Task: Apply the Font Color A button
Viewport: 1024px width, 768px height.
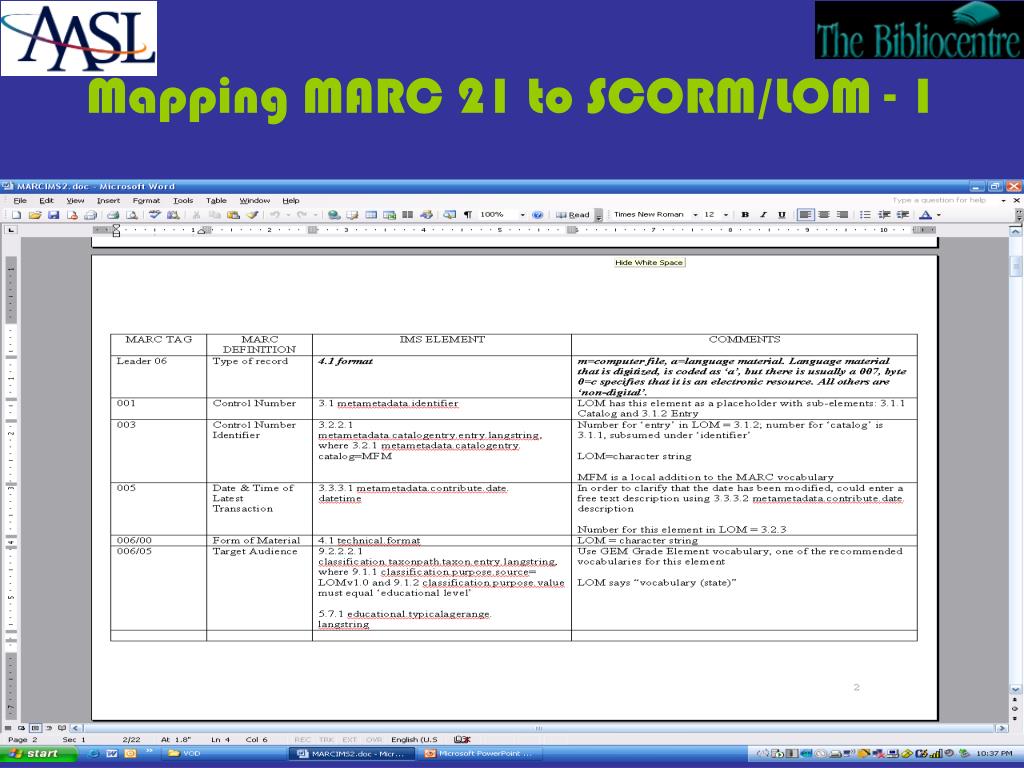Action: 925,215
